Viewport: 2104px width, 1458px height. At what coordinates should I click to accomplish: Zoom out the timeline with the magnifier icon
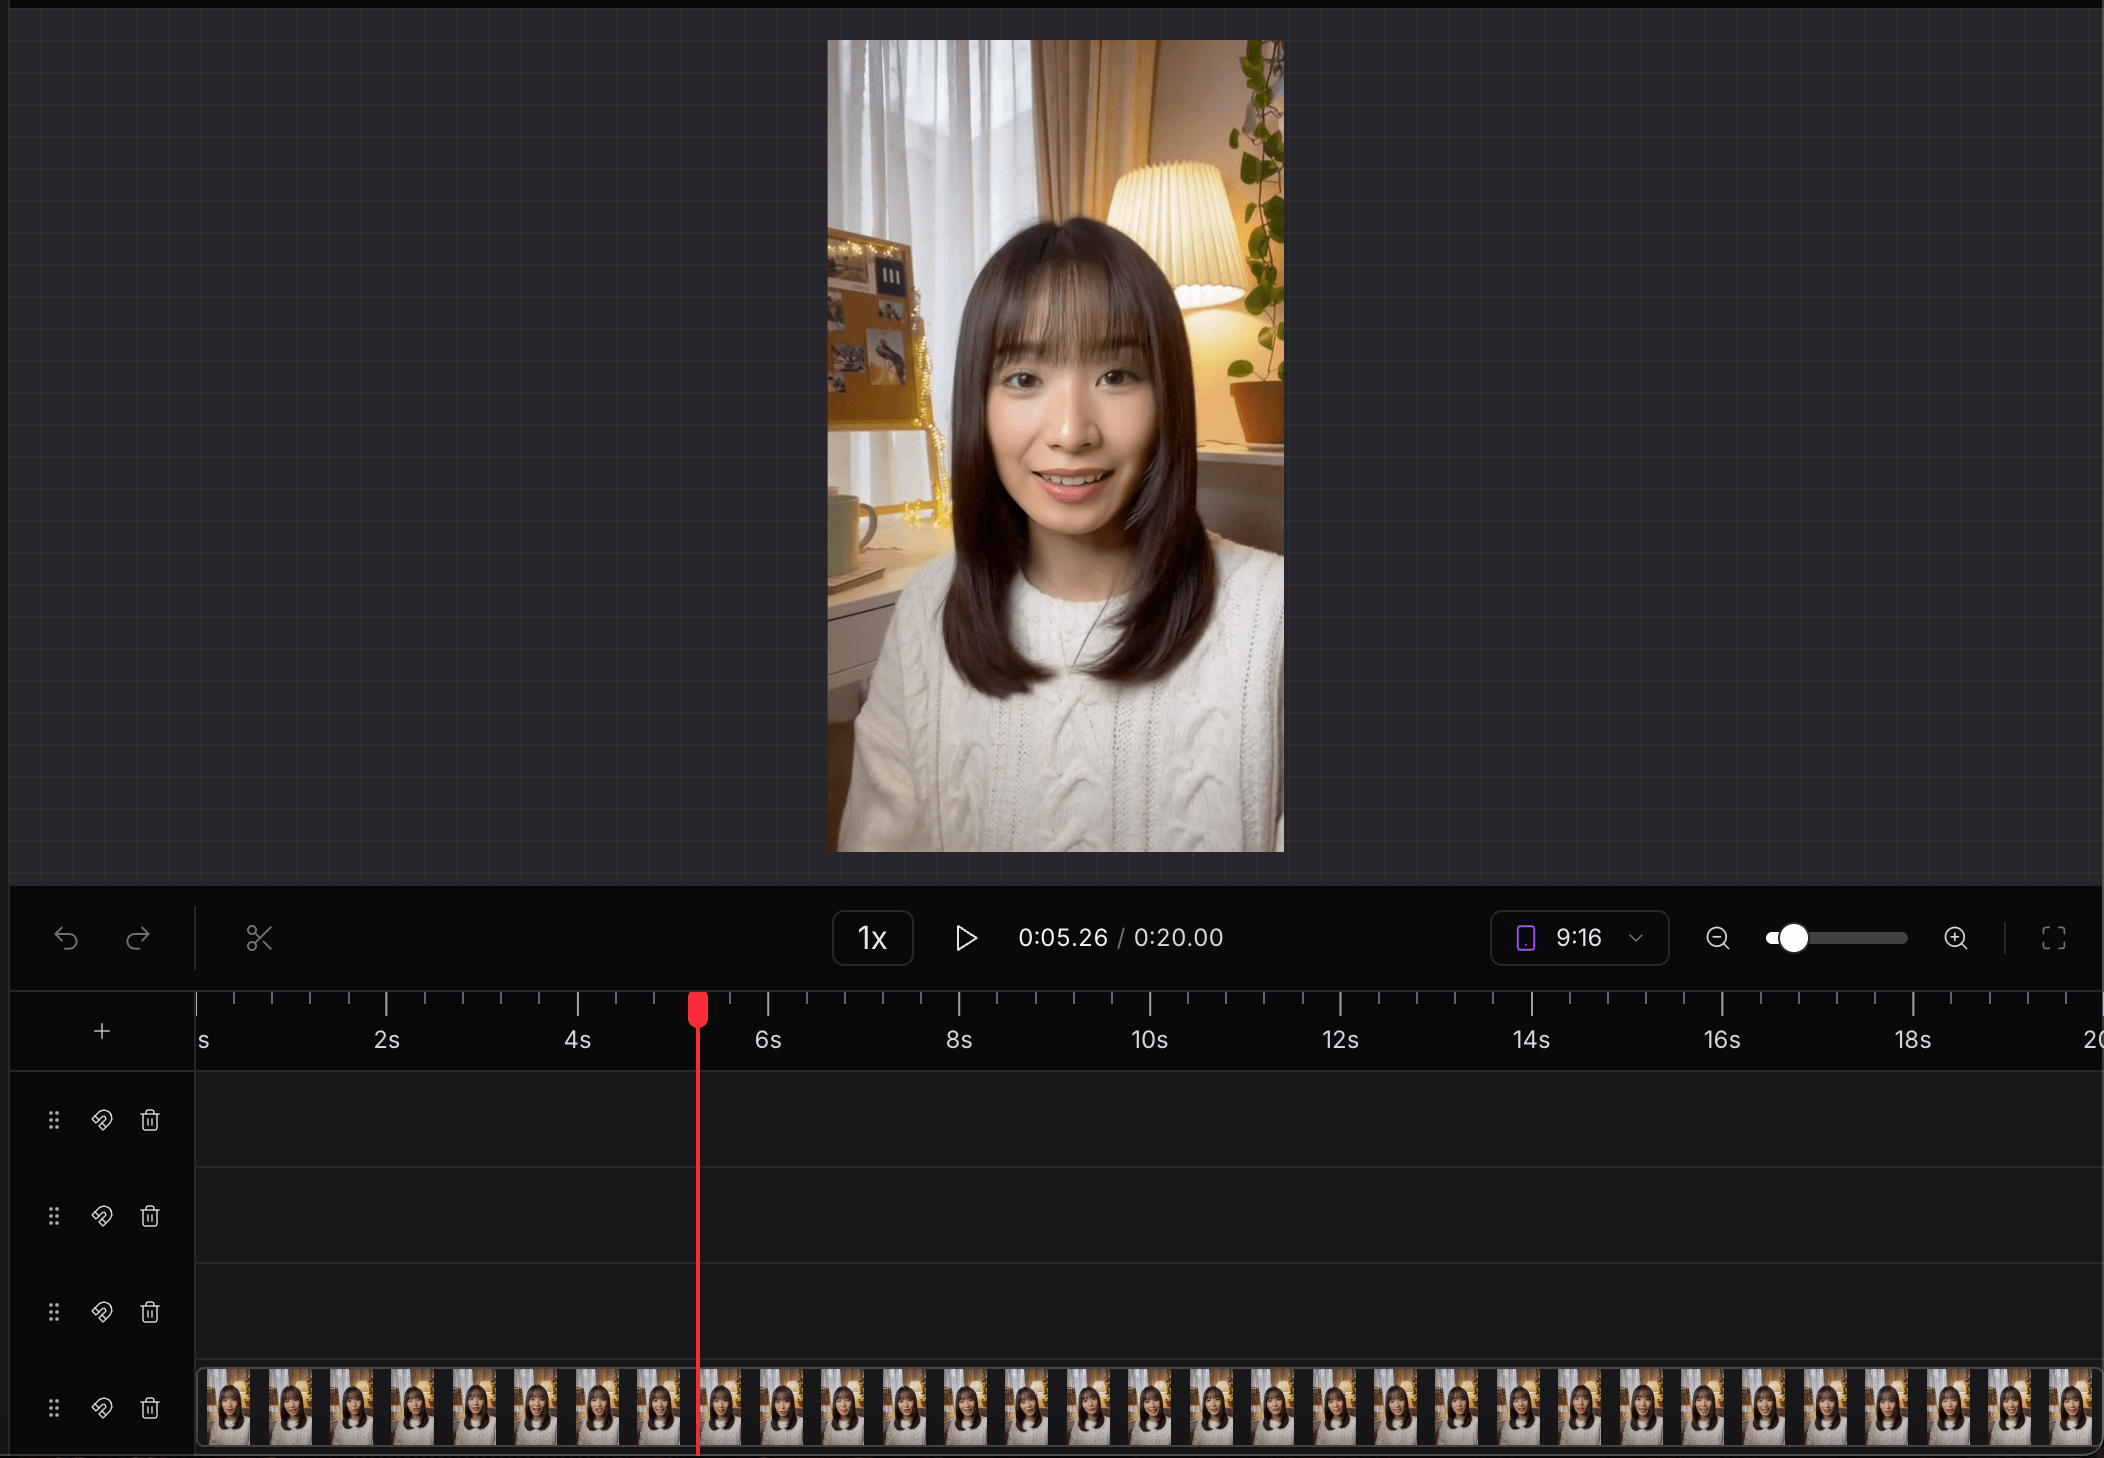(x=1717, y=938)
